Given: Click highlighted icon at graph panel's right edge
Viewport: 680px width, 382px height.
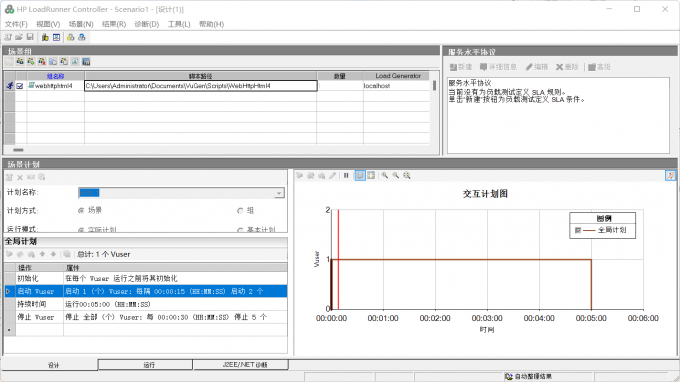Looking at the screenshot, I should click(x=670, y=176).
